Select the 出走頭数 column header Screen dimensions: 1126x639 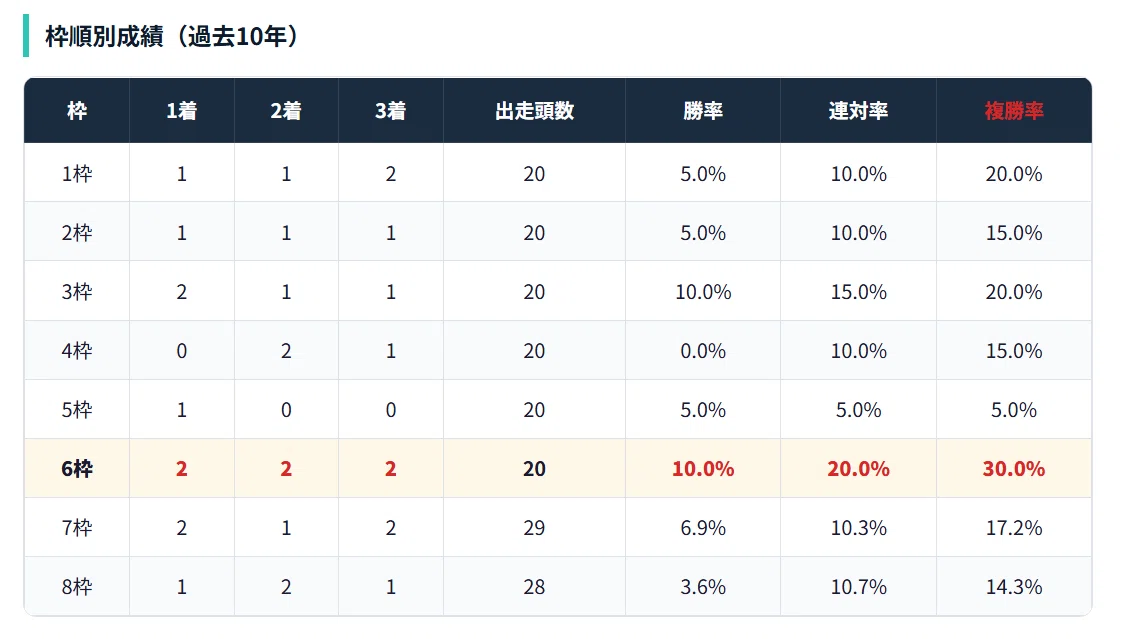(534, 111)
